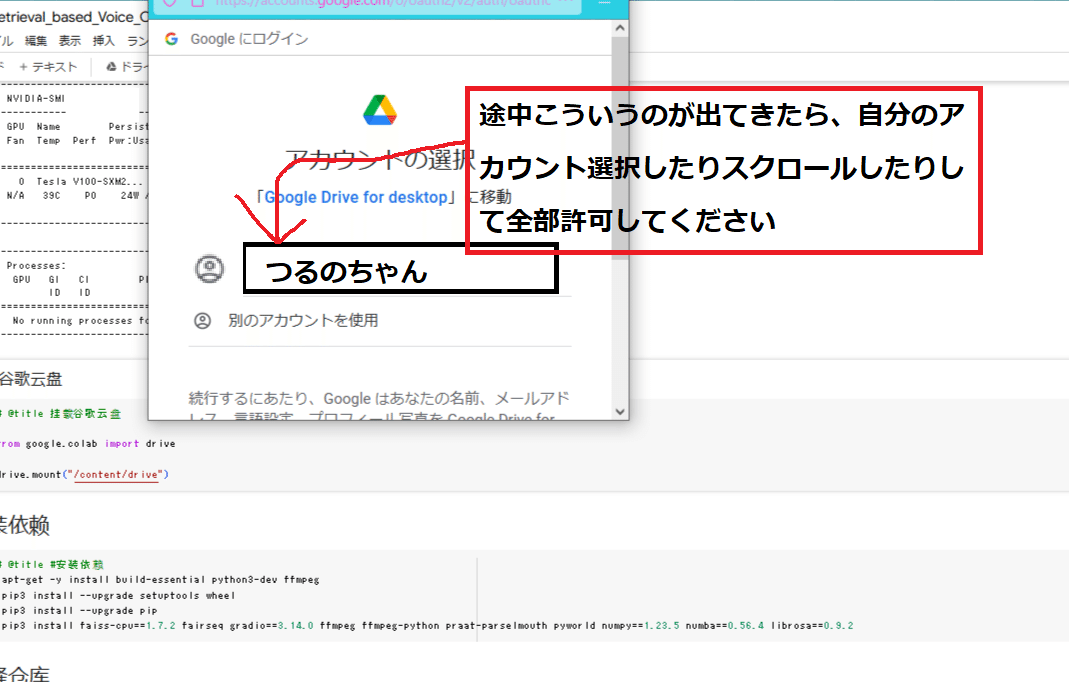Choose 別のアカウントを使用 option
Viewport: 1069px width, 682px height.
click(303, 321)
